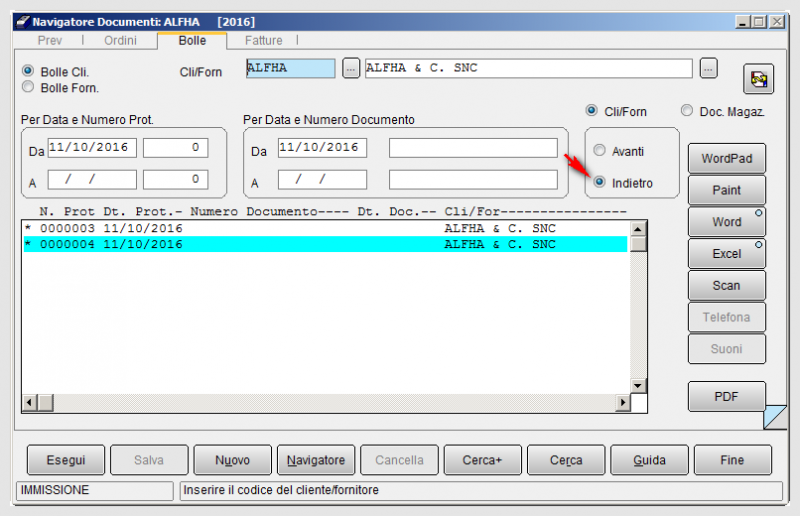Click the Suoni button

[727, 349]
